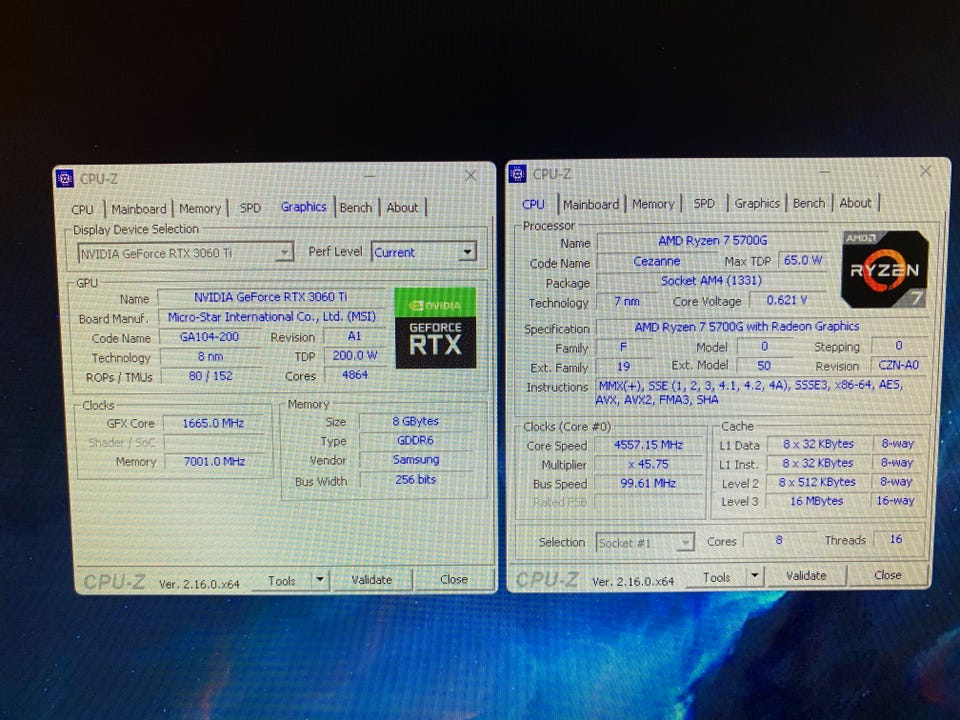Minimize the left CPU-Z window
Screen dimensions: 960x720
(x=369, y=177)
